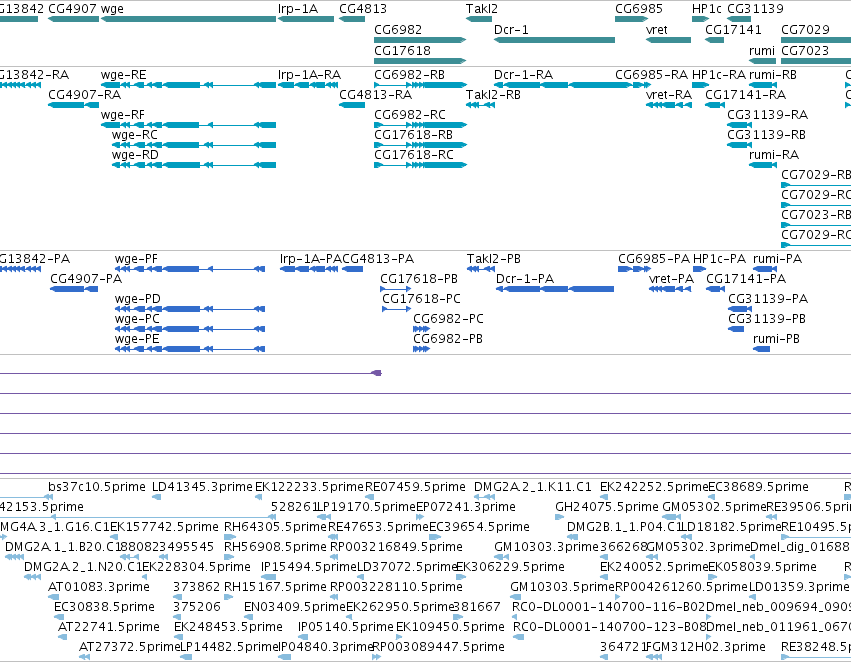Click the CG7023 gene label
The image size is (851, 662).
click(x=805, y=50)
